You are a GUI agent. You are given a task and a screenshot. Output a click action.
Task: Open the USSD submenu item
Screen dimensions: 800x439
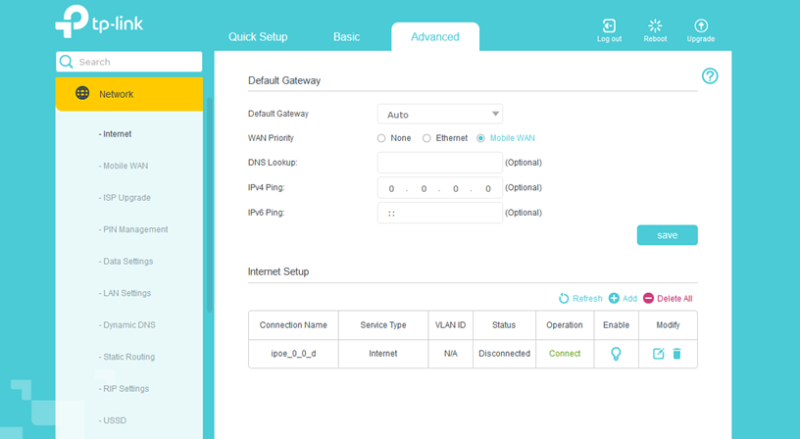(x=113, y=421)
